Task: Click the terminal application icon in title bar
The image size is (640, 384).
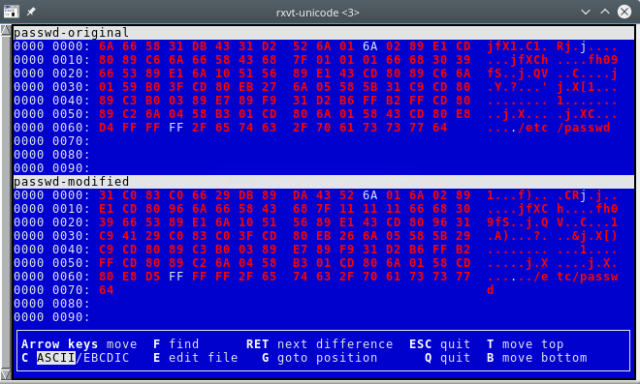Action: [x=11, y=12]
